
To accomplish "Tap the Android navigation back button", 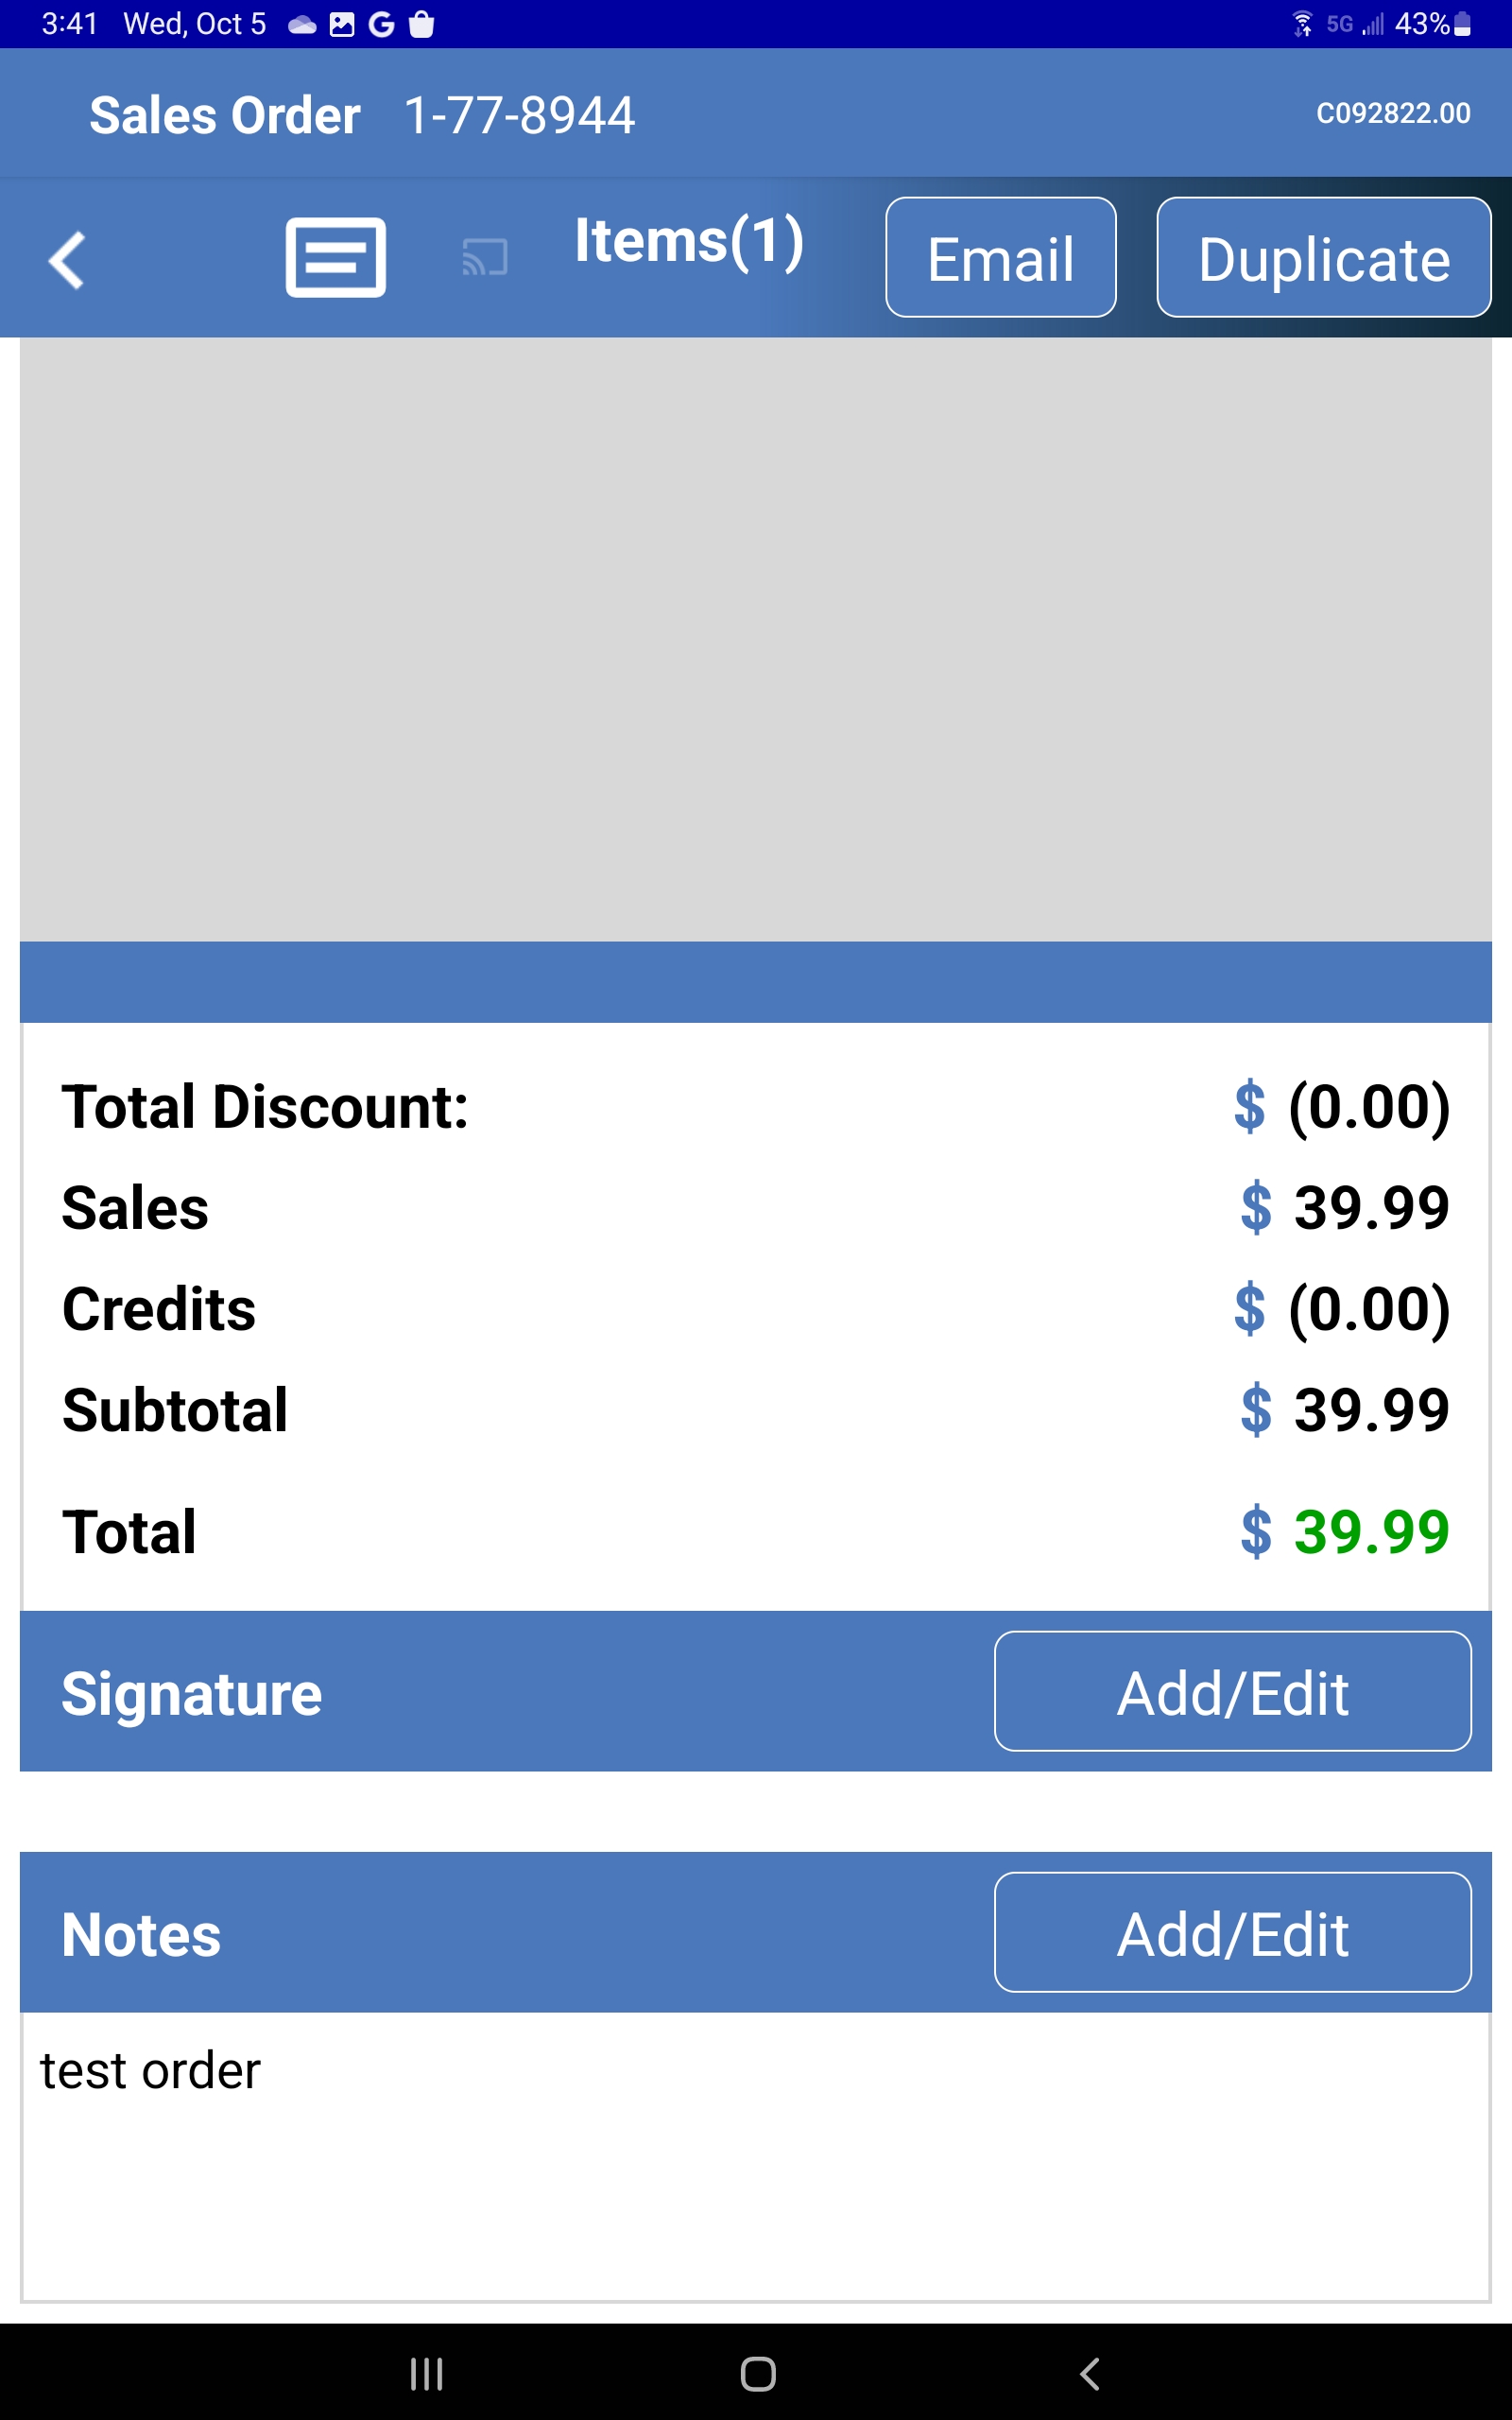I will [x=1090, y=2373].
